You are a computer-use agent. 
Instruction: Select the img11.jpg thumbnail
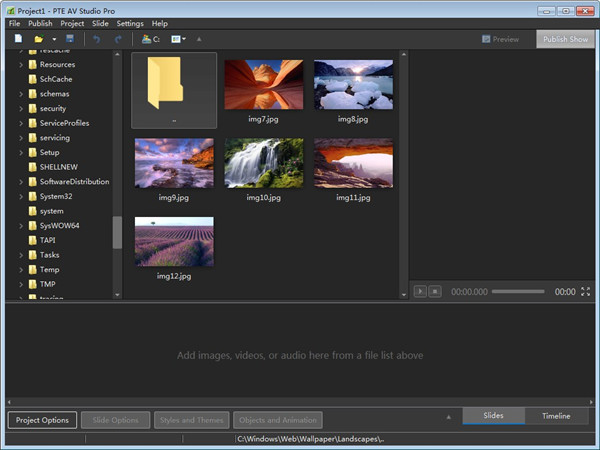353,163
